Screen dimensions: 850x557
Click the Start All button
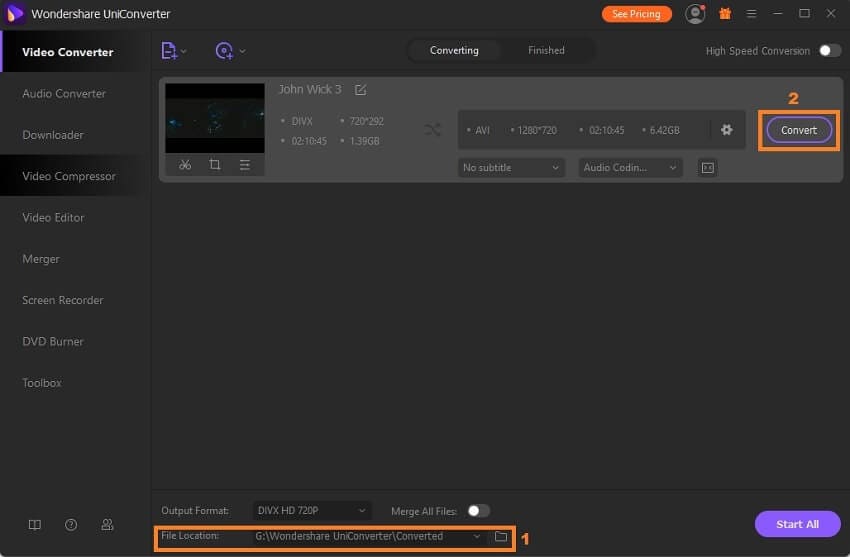click(x=797, y=524)
